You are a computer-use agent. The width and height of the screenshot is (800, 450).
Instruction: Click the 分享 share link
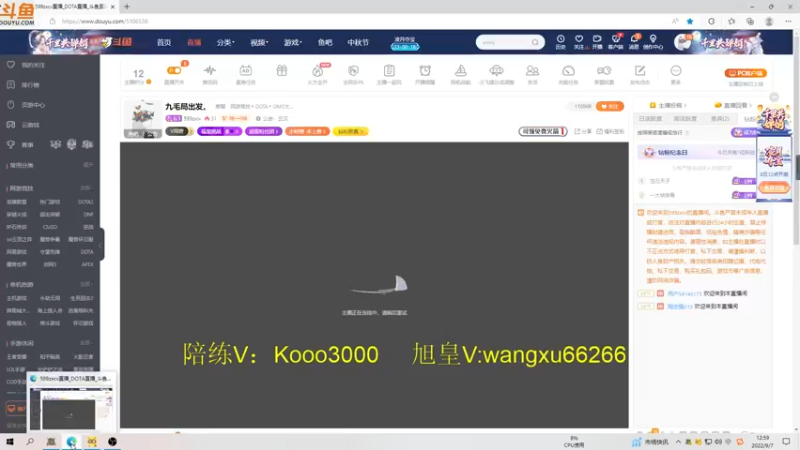pos(583,131)
